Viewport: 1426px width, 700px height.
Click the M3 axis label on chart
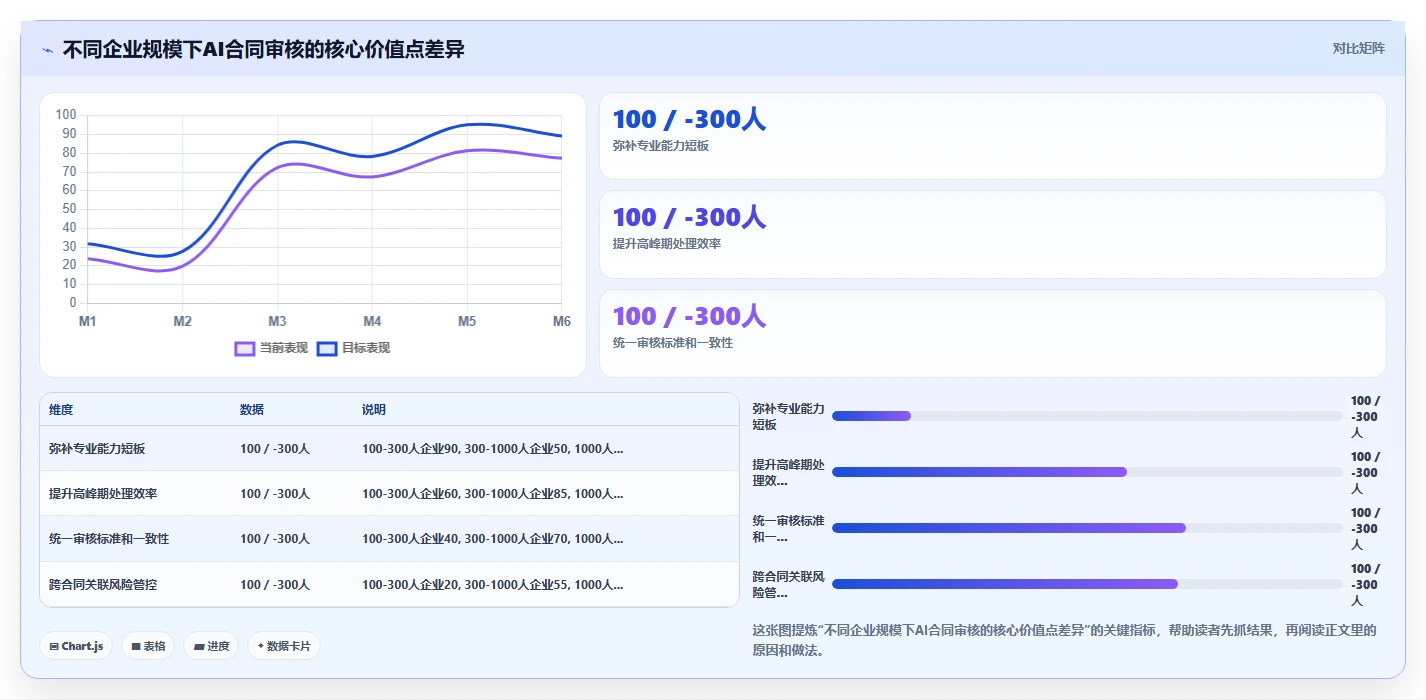(x=277, y=321)
